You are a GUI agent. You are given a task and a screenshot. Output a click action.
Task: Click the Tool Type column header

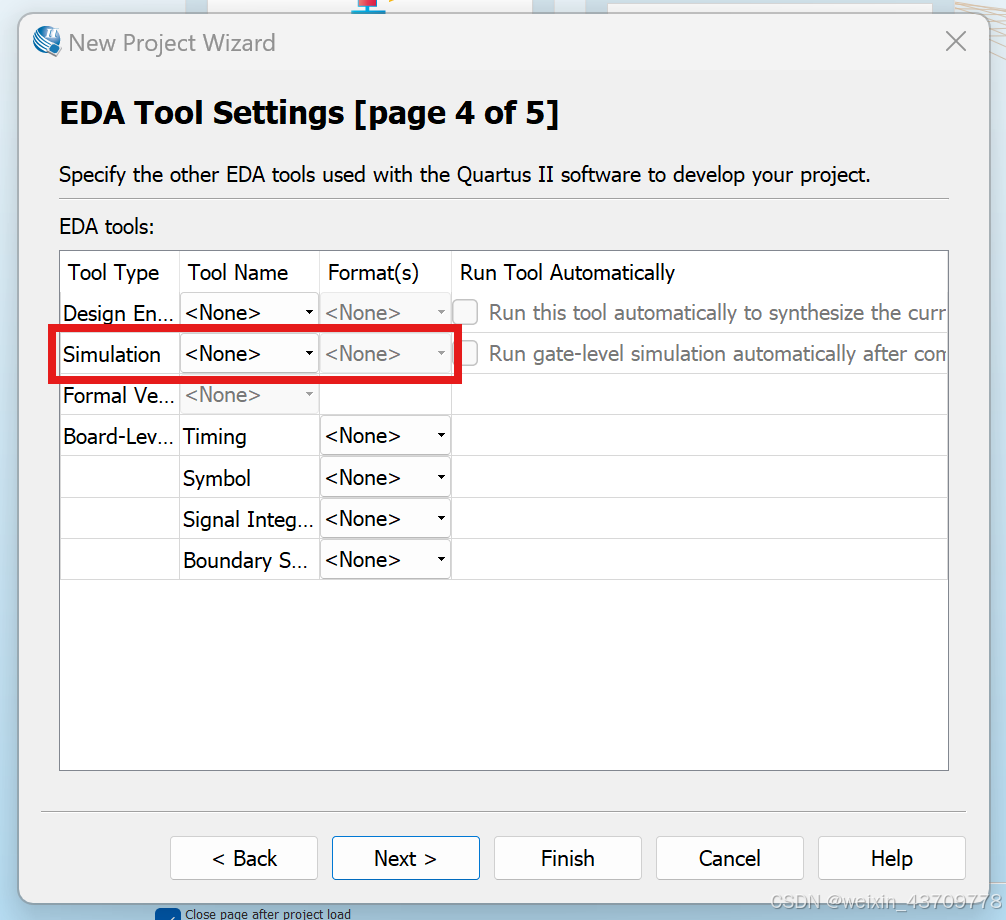point(119,272)
